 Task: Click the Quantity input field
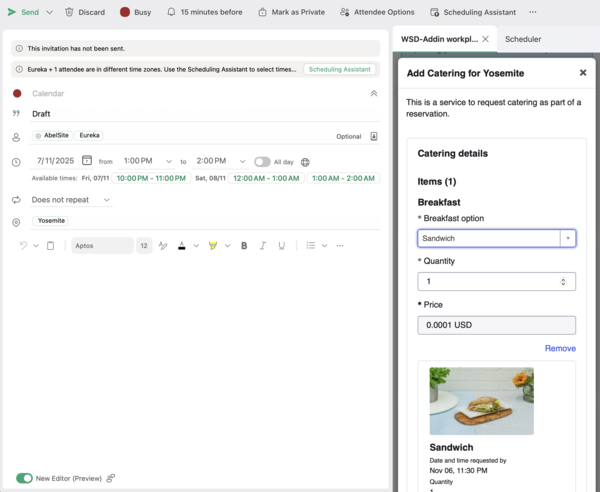[496, 282]
